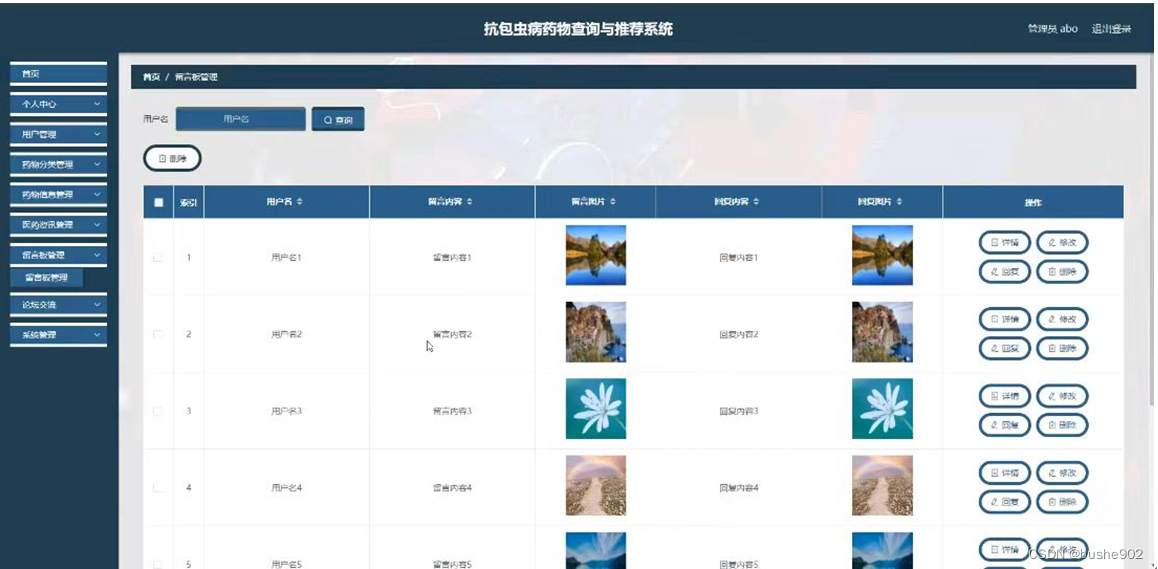Image resolution: width=1158 pixels, height=569 pixels.
Task: Focus the 用户名 search input field
Action: pyautogui.click(x=241, y=119)
